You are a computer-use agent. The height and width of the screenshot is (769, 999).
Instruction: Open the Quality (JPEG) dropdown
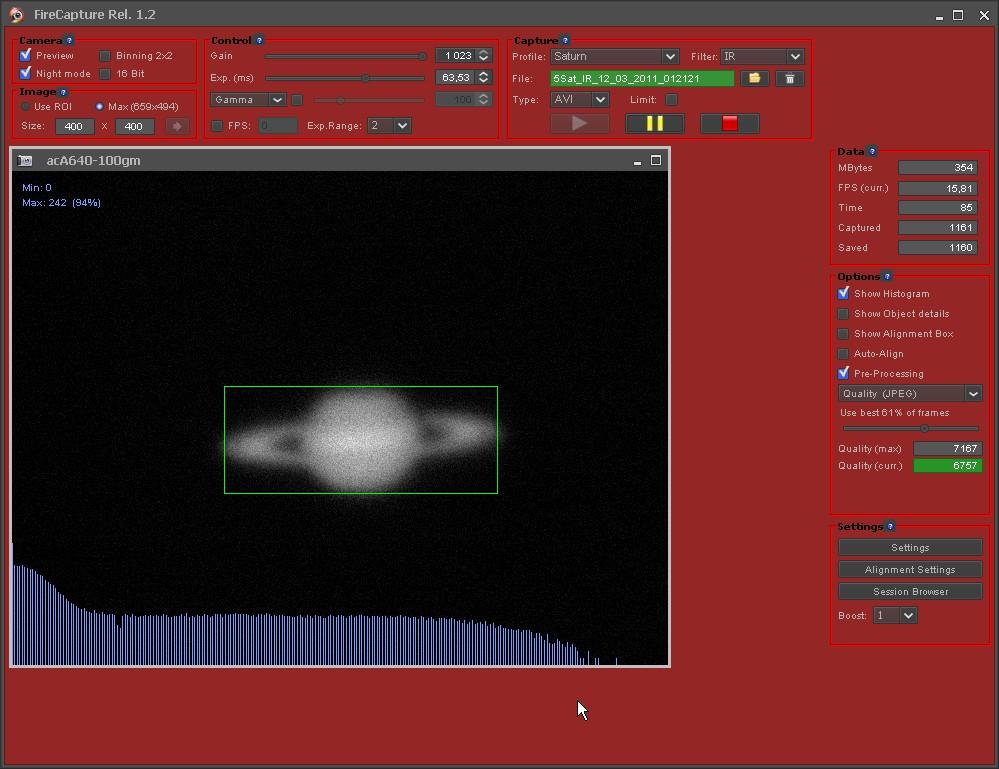pyautogui.click(x=910, y=394)
